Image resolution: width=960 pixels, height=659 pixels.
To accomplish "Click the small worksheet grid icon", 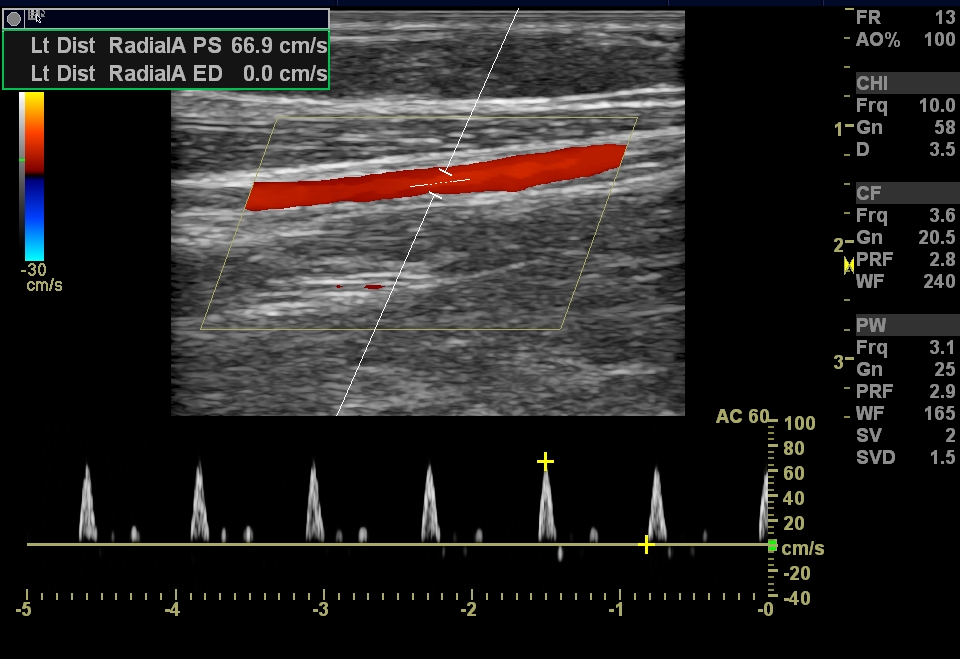I will 36,16.
